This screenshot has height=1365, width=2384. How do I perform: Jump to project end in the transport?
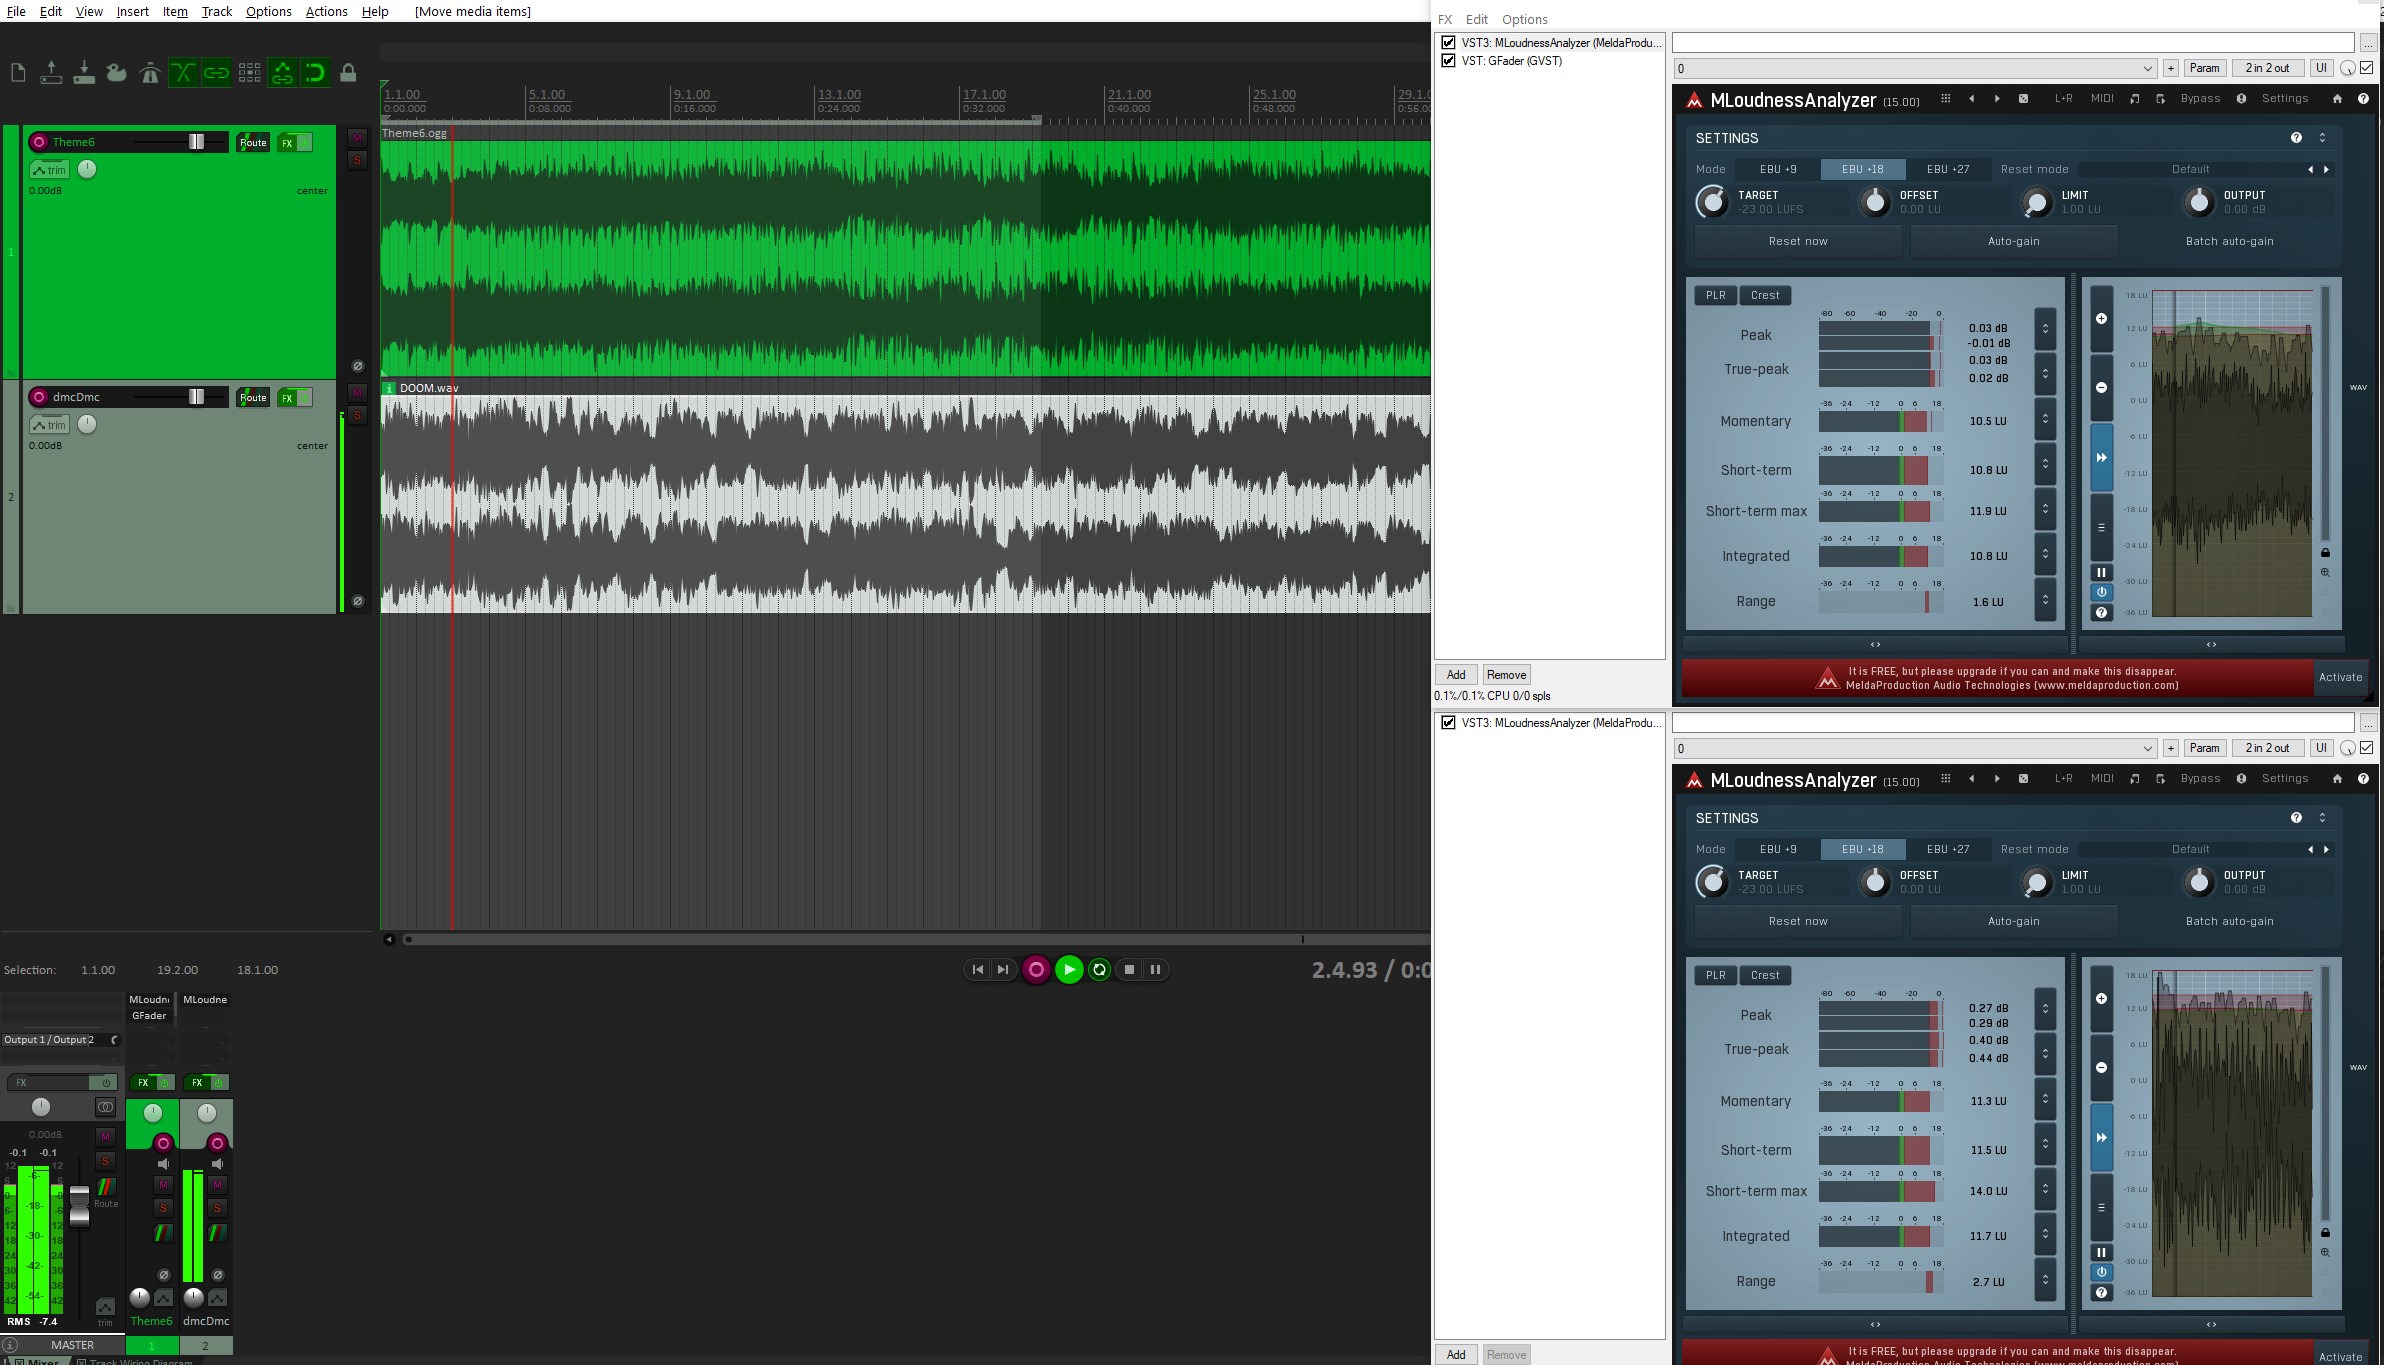(x=1002, y=969)
